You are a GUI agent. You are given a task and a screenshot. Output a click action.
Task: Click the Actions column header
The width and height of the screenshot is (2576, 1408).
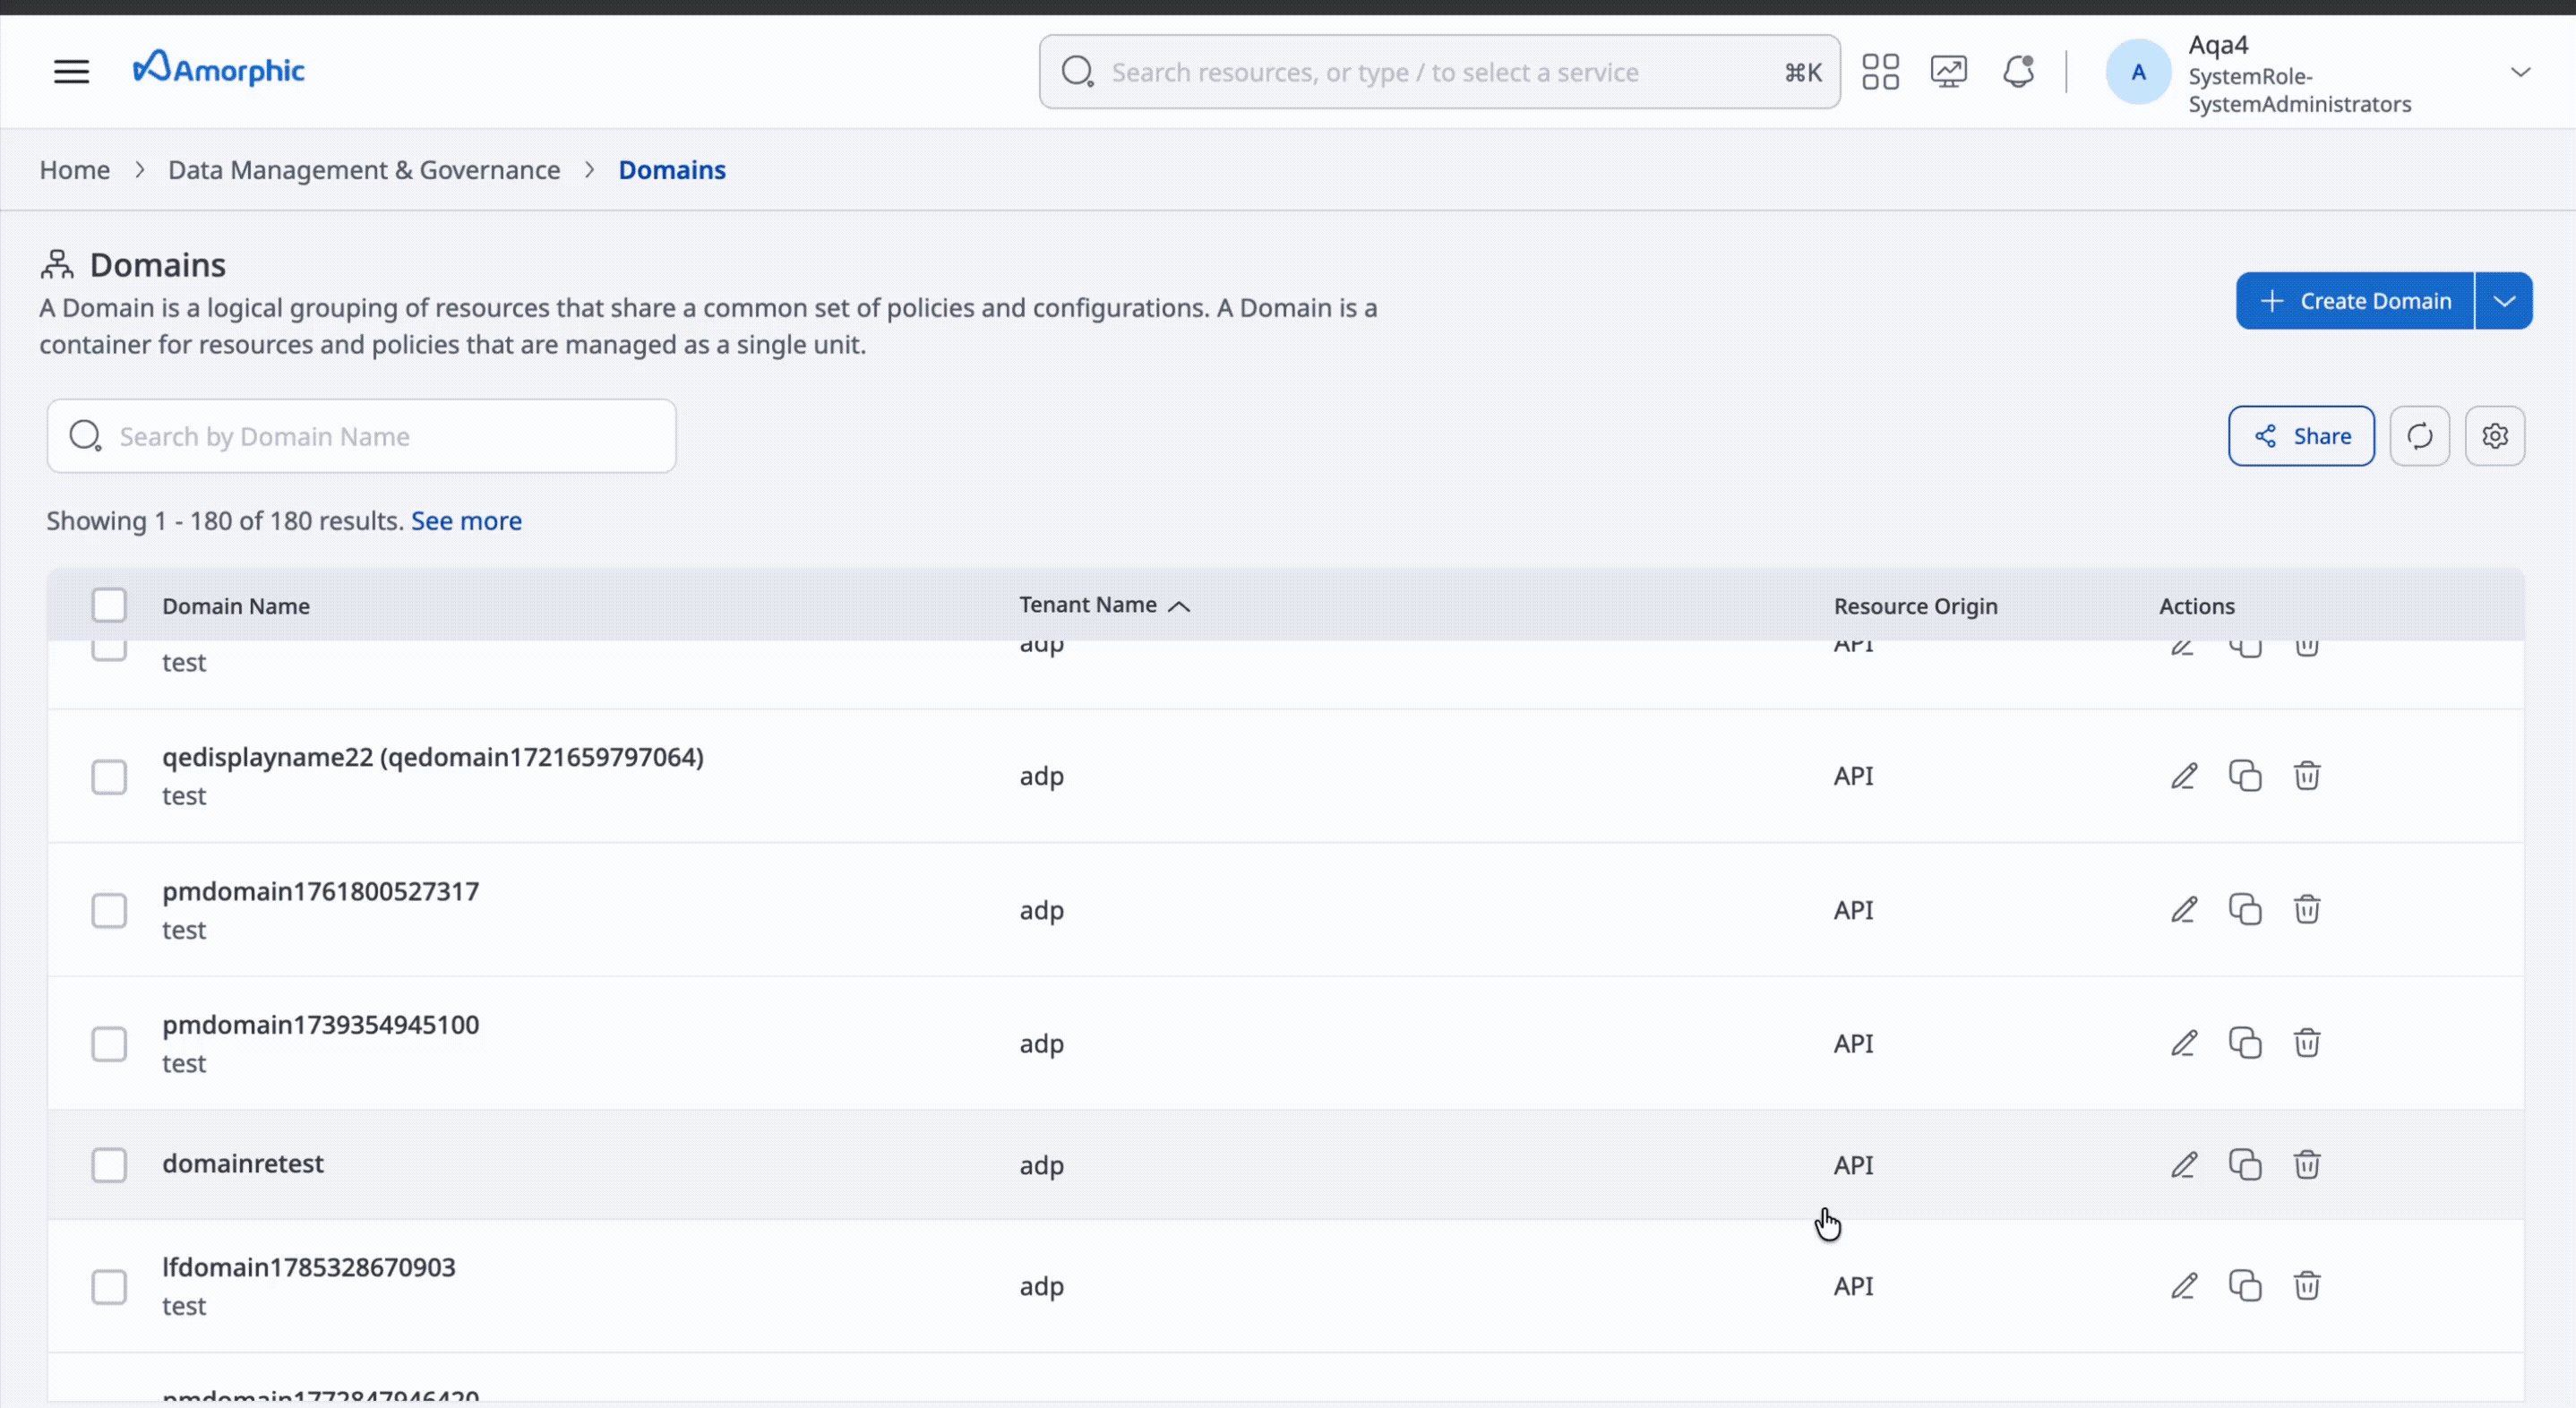pos(2196,606)
